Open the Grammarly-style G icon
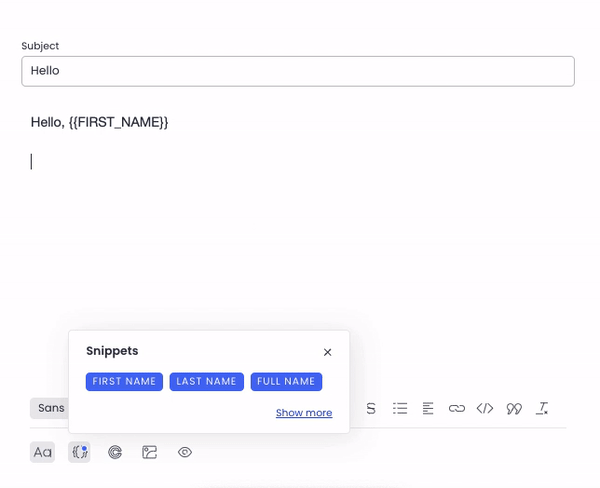This screenshot has height=488, width=600. click(115, 452)
